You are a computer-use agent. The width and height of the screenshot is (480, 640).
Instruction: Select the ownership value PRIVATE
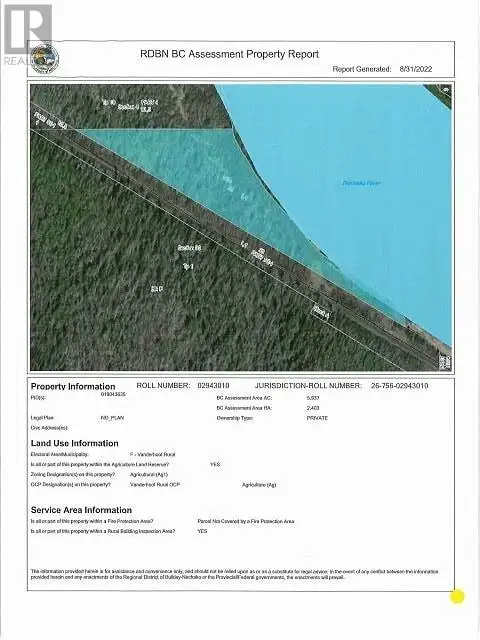pos(317,418)
